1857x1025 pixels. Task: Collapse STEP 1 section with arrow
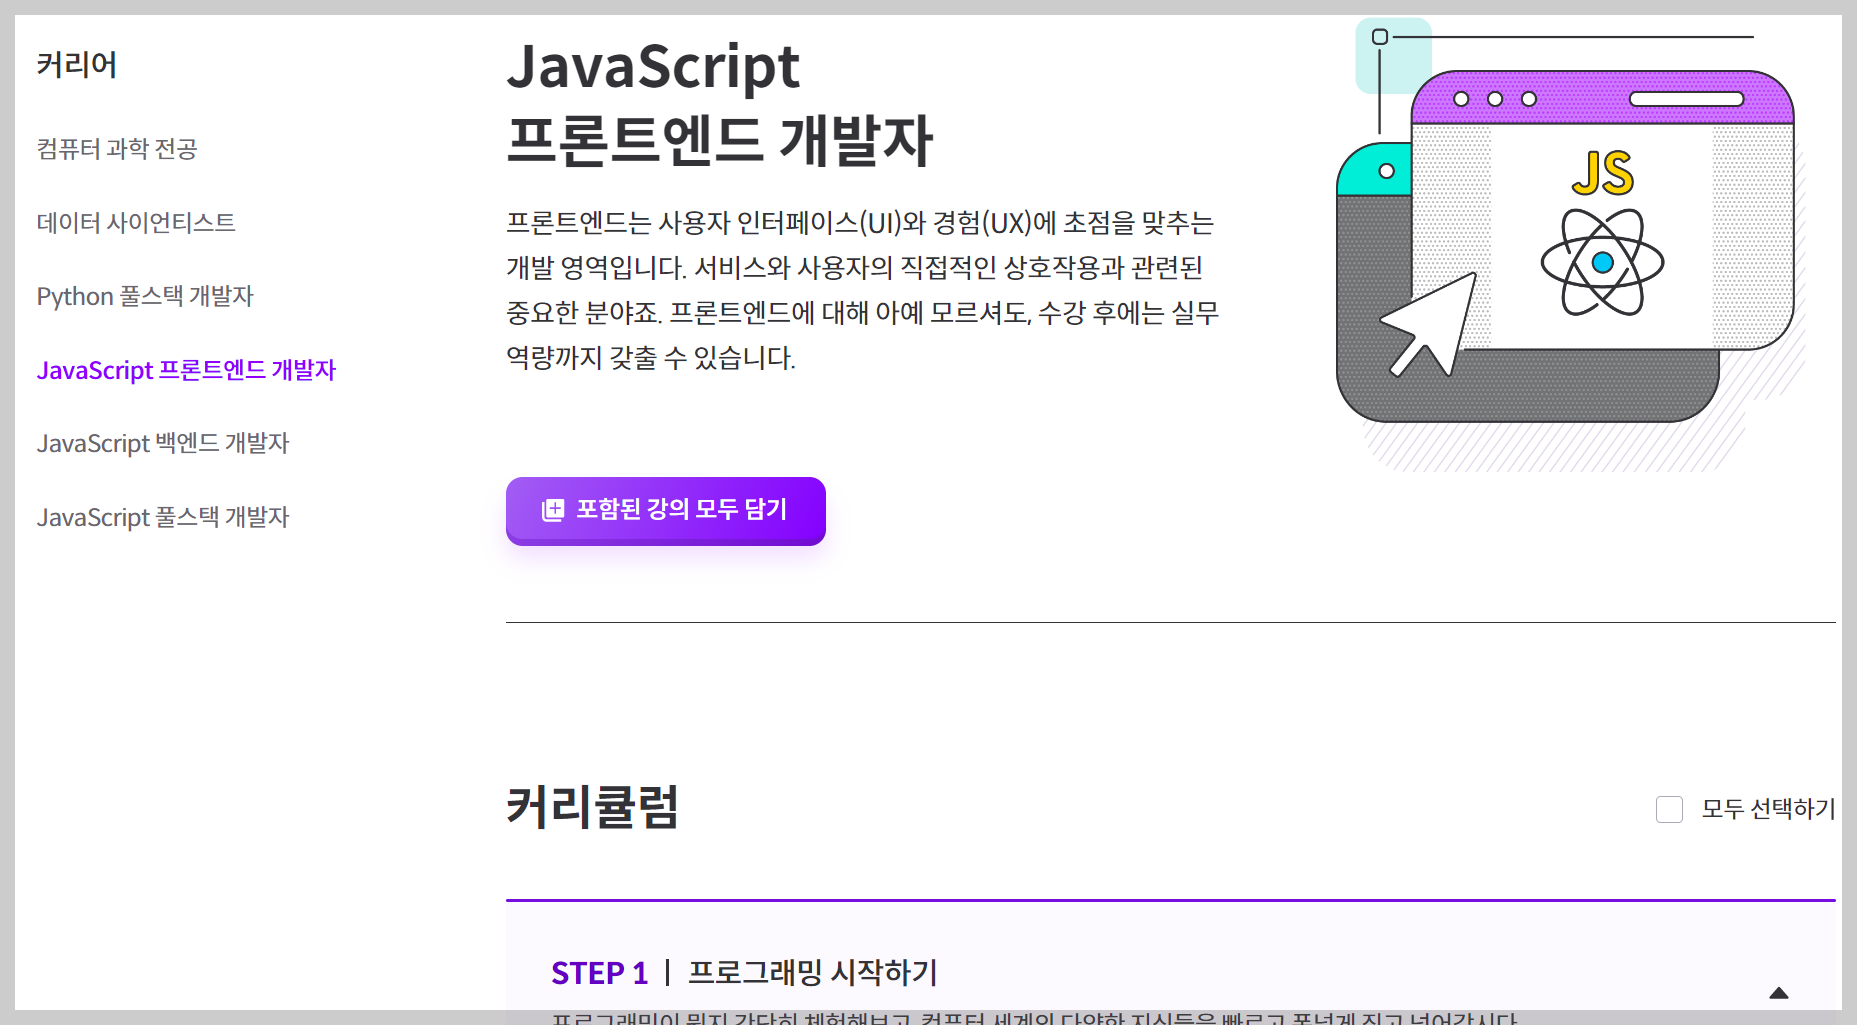(1778, 993)
